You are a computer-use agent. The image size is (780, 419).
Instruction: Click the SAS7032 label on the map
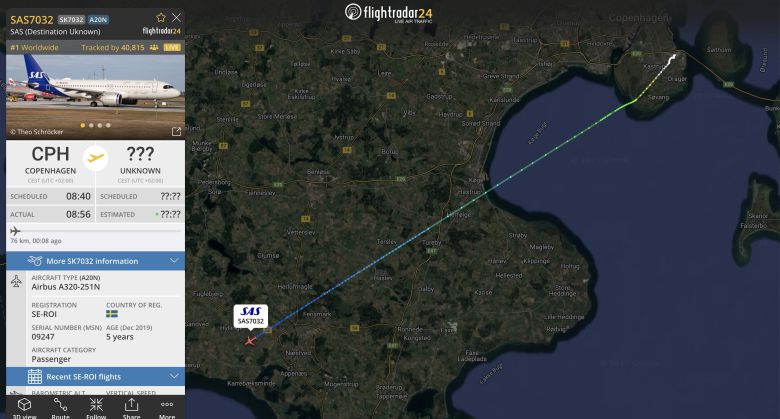pos(251,316)
